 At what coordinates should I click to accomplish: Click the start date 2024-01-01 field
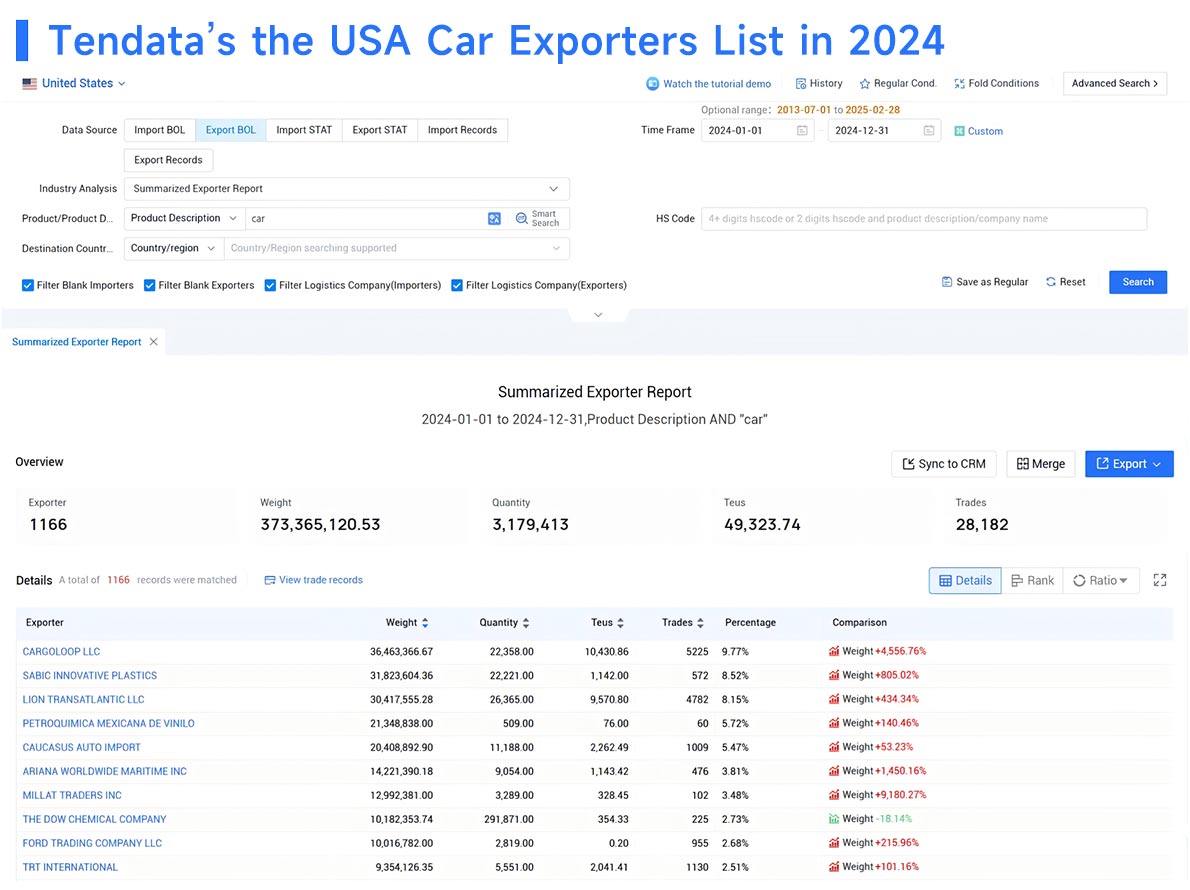[757, 131]
